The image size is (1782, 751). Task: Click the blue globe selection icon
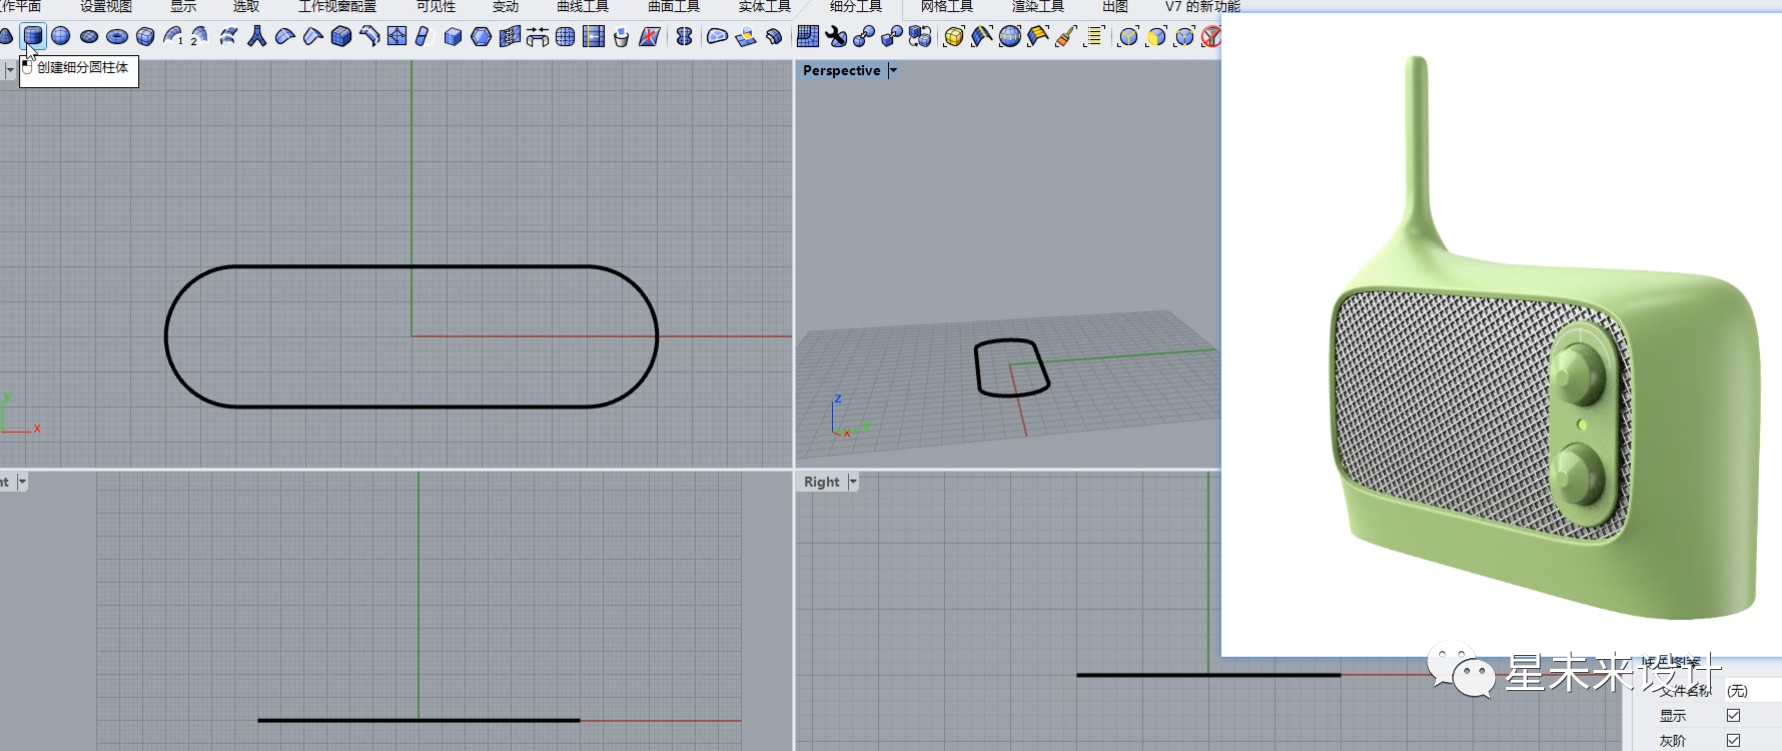coord(1010,37)
